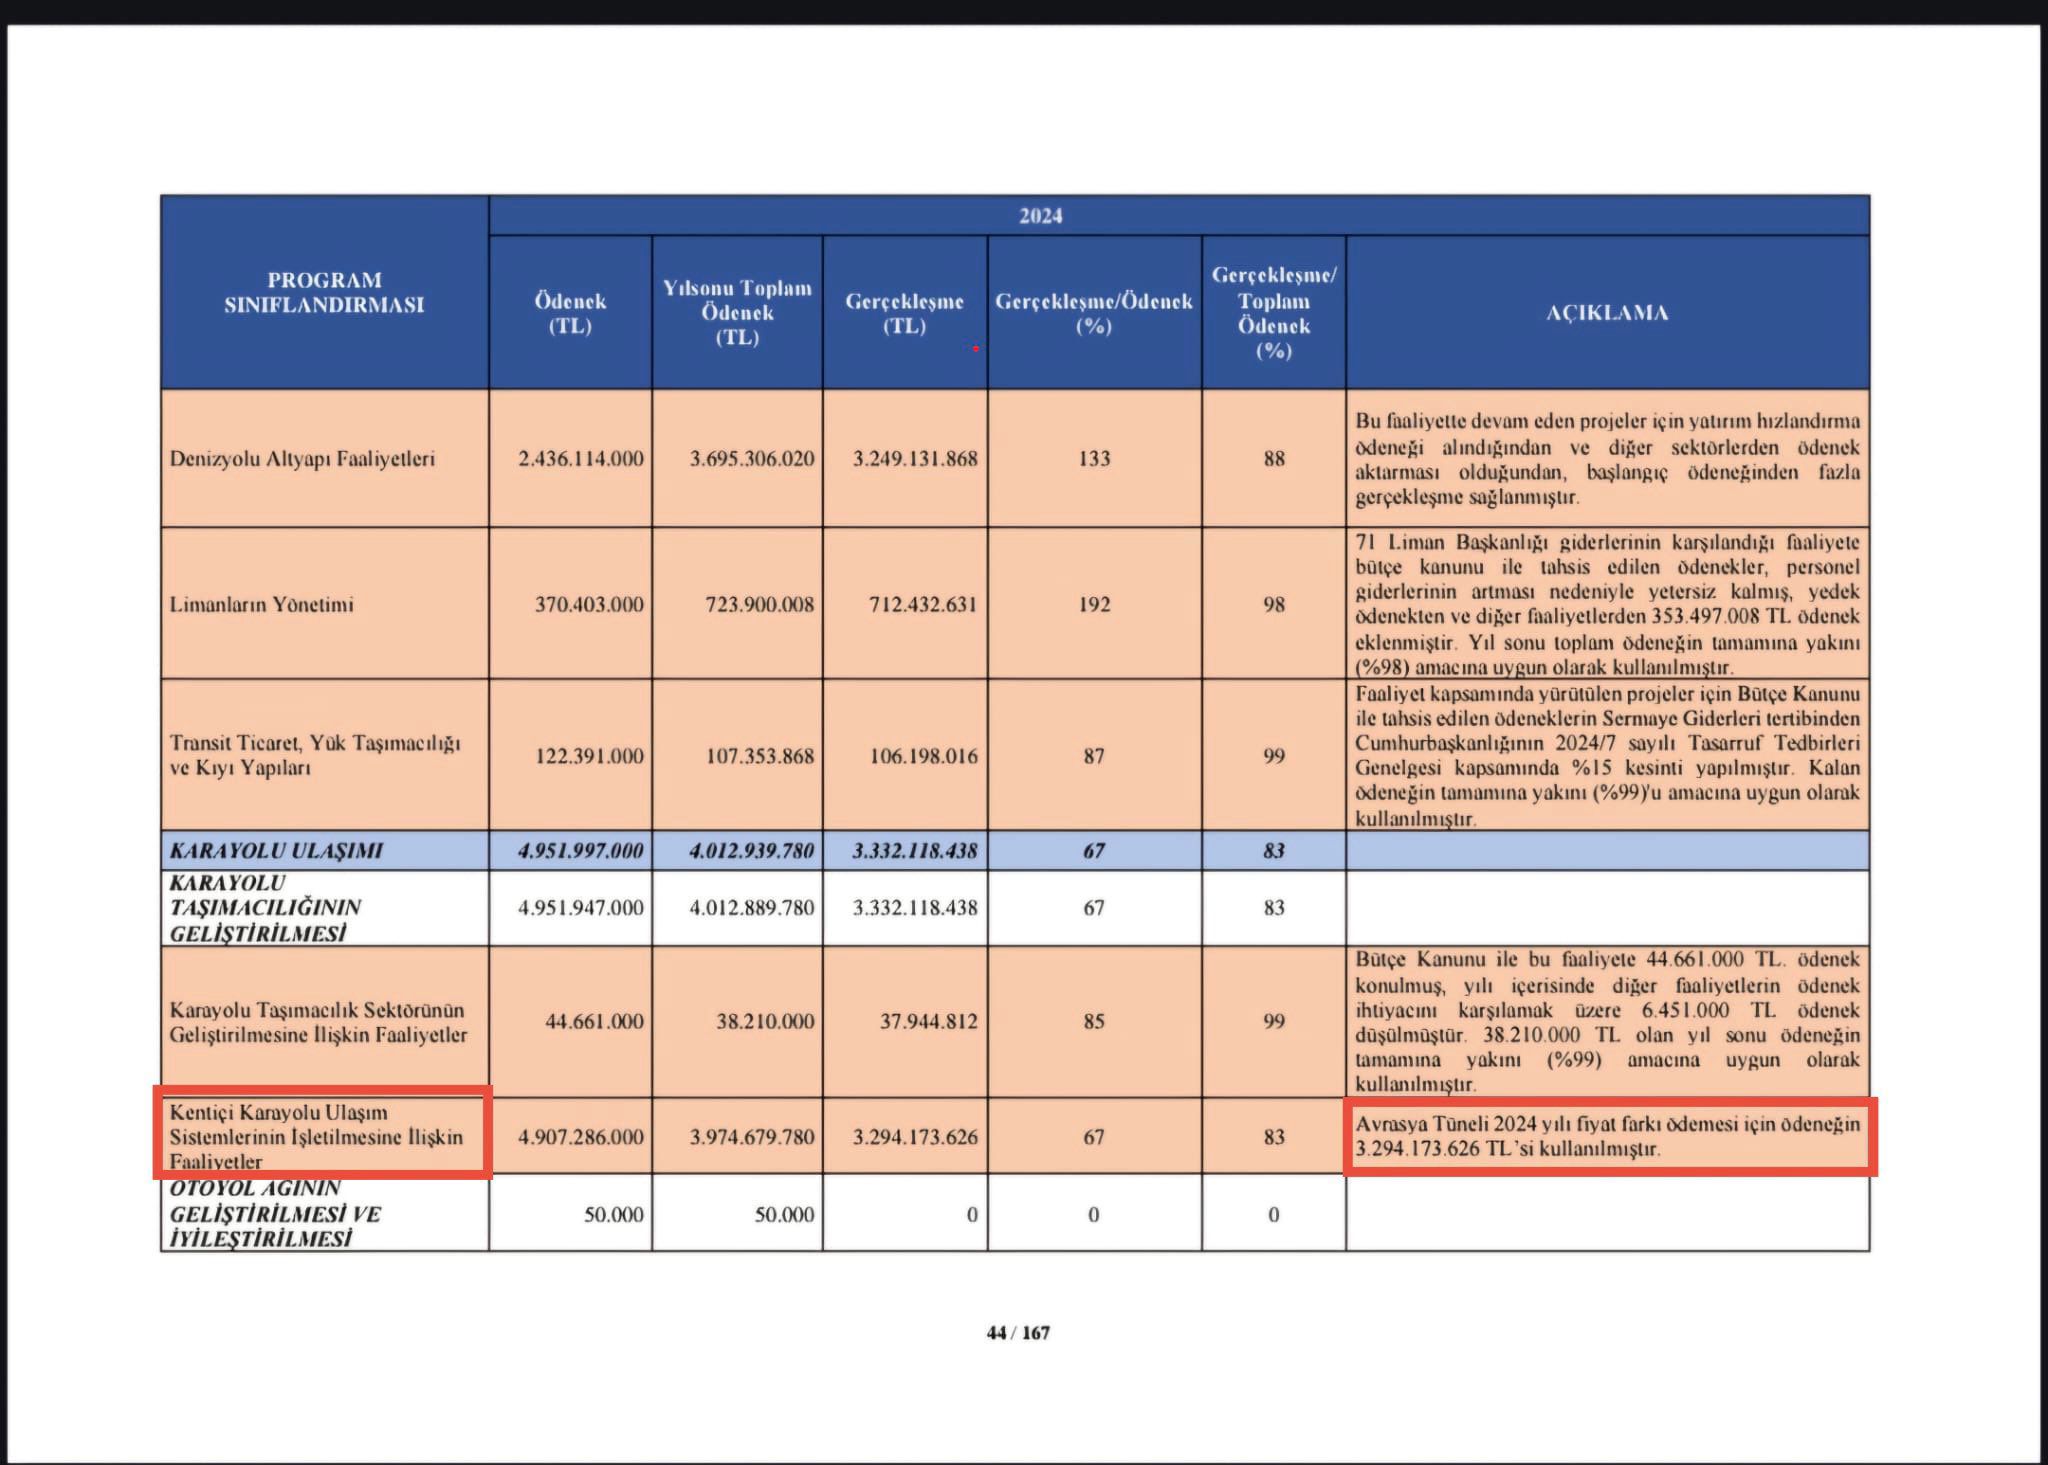Image resolution: width=2048 pixels, height=1465 pixels.
Task: Click the PROGRAM SINIFLANDIRMASI column header
Action: 324,293
